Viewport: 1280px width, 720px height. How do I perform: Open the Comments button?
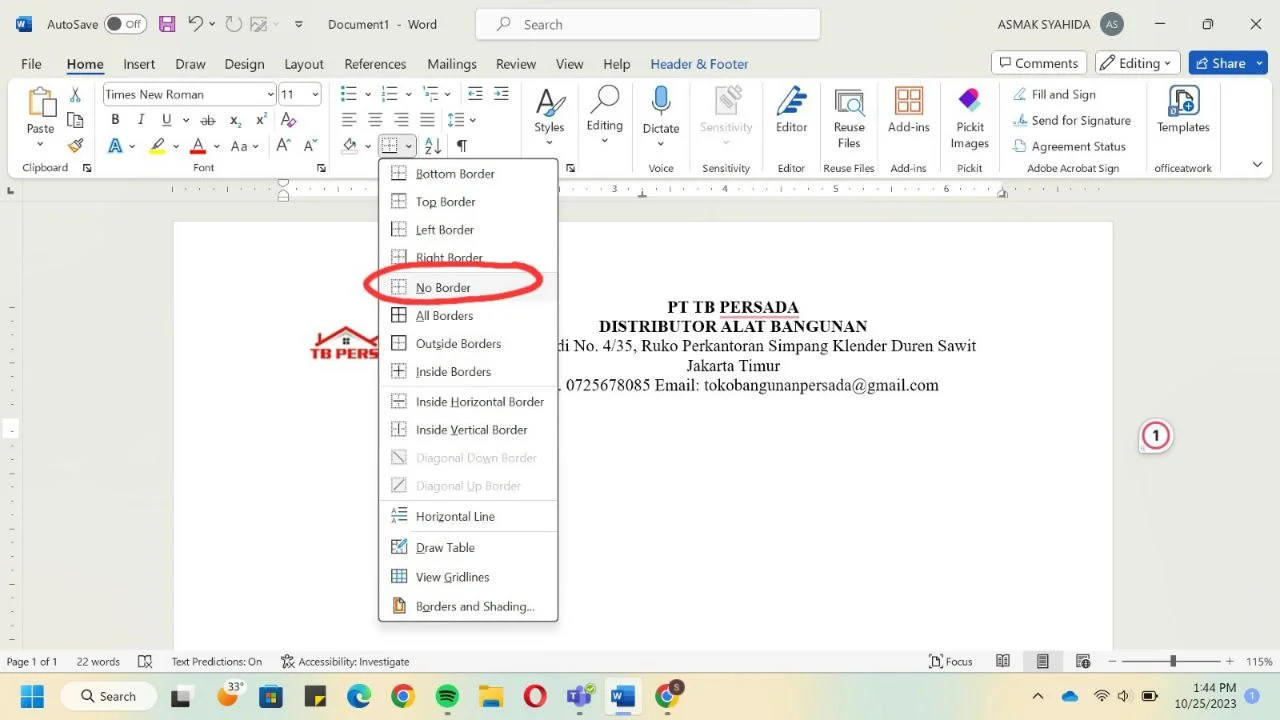[1038, 63]
